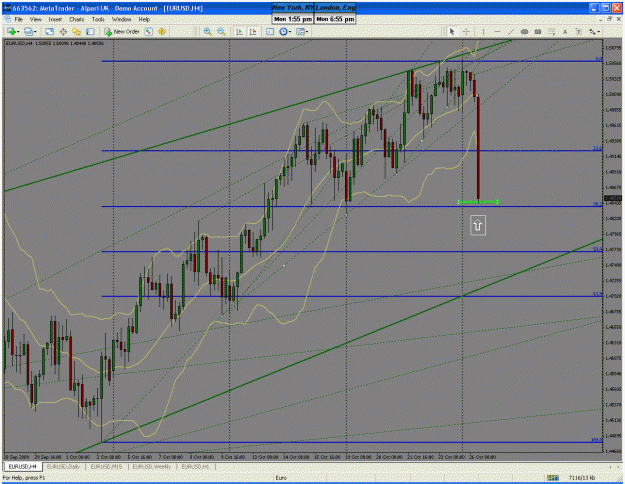This screenshot has width=625, height=484.
Task: Open the Periods clock icon
Action: pyautogui.click(x=283, y=31)
